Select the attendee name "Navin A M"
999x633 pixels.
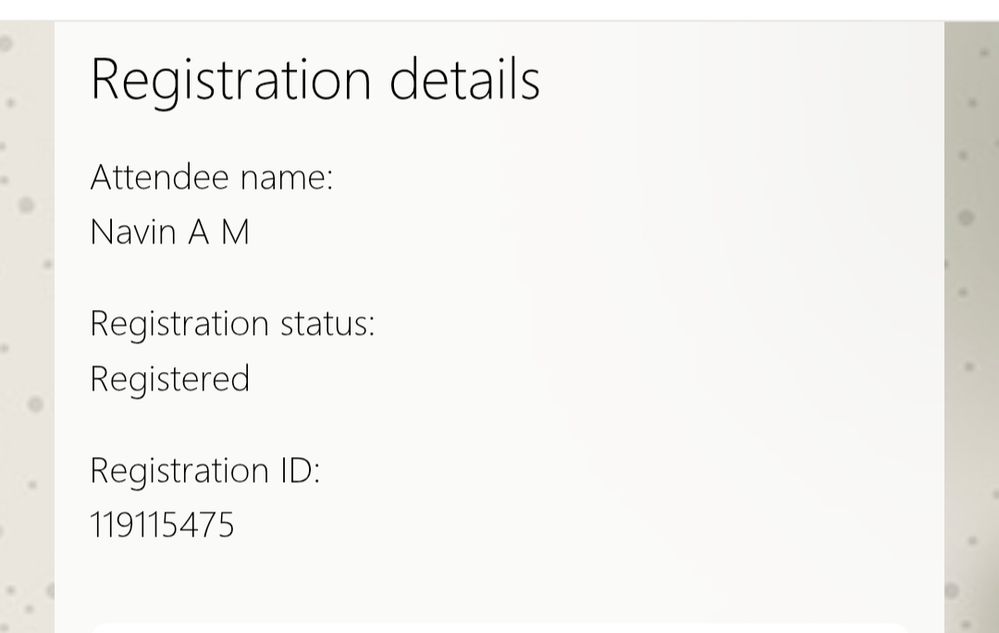click(169, 232)
